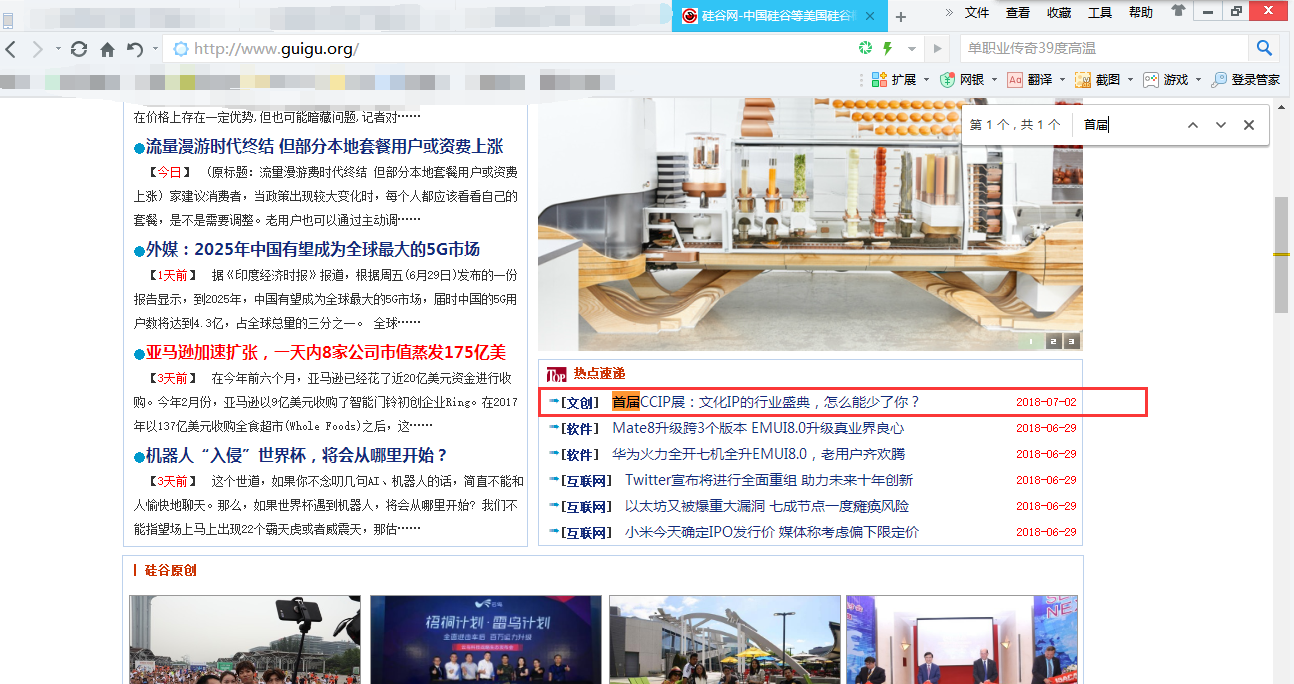Close the find-in-page bar
Viewport: 1294px width, 684px height.
click(1248, 125)
